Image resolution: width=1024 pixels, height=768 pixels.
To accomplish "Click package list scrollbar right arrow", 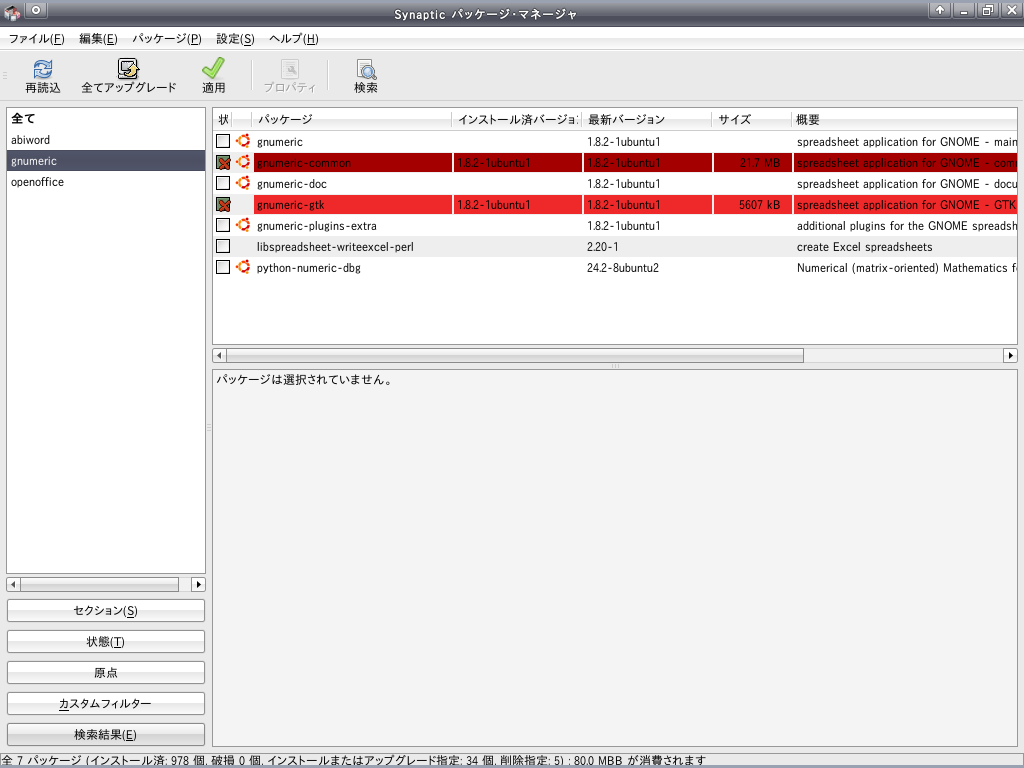I will pos(1010,355).
